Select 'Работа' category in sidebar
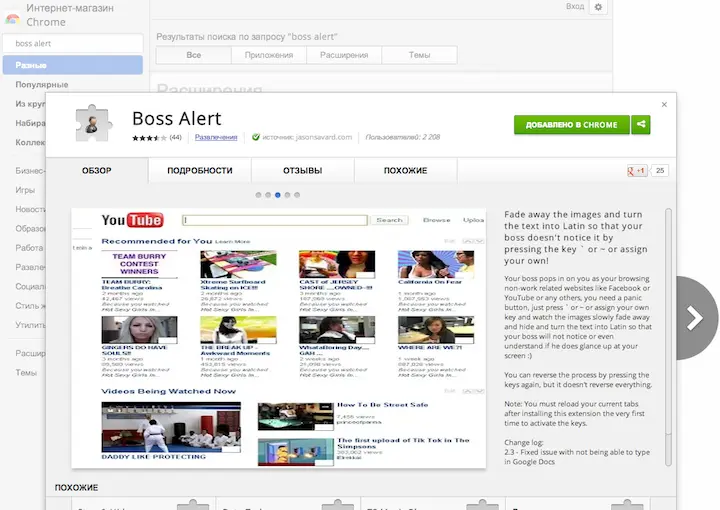The width and height of the screenshot is (720, 510). [x=29, y=248]
